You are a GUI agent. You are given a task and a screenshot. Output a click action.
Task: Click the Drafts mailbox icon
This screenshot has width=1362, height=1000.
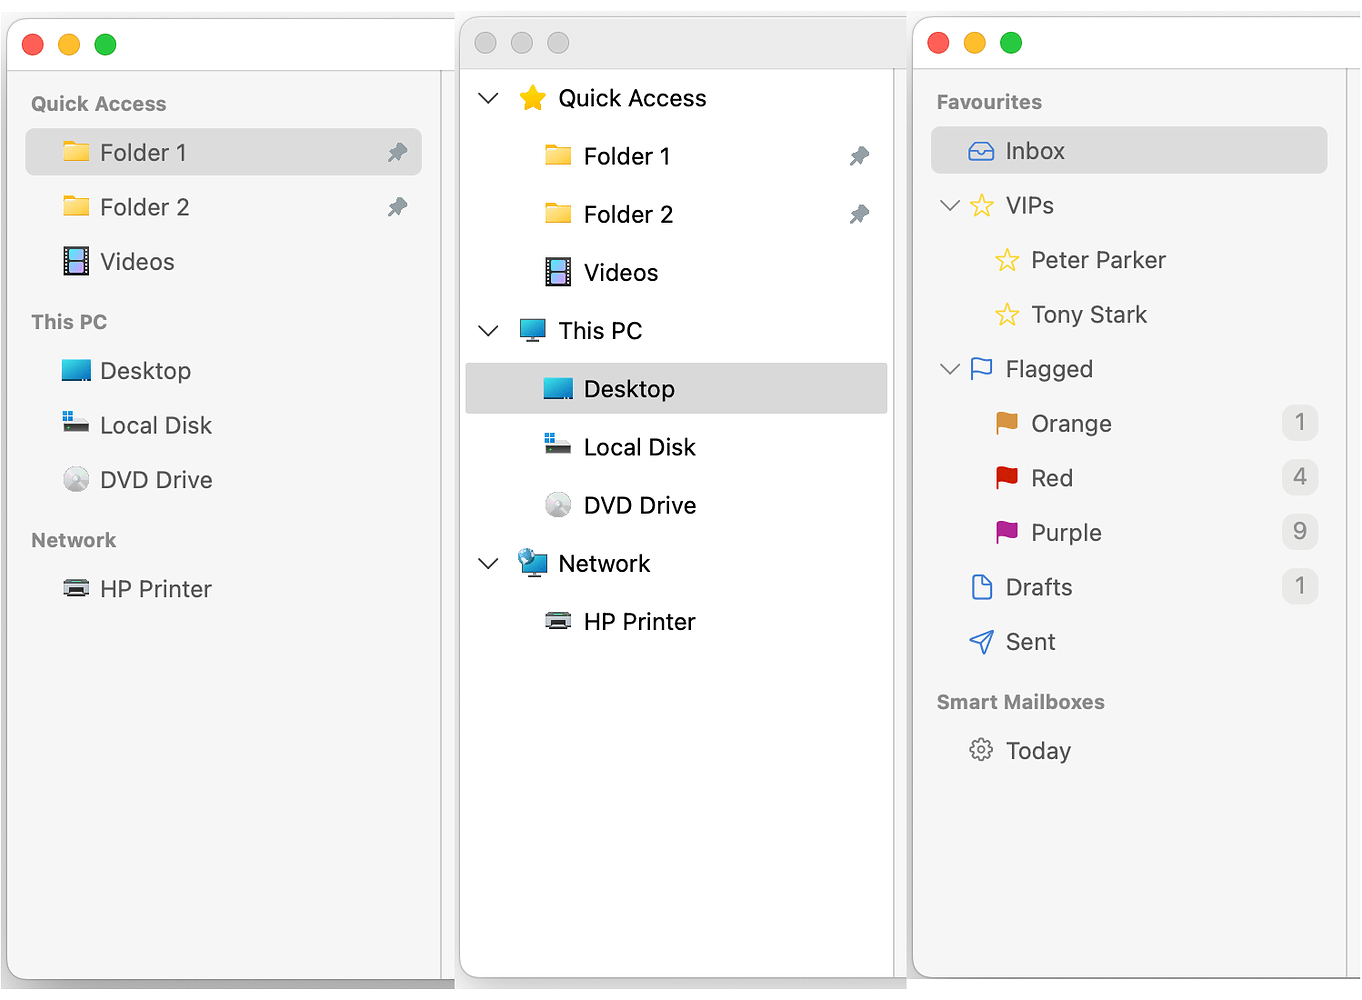point(981,587)
